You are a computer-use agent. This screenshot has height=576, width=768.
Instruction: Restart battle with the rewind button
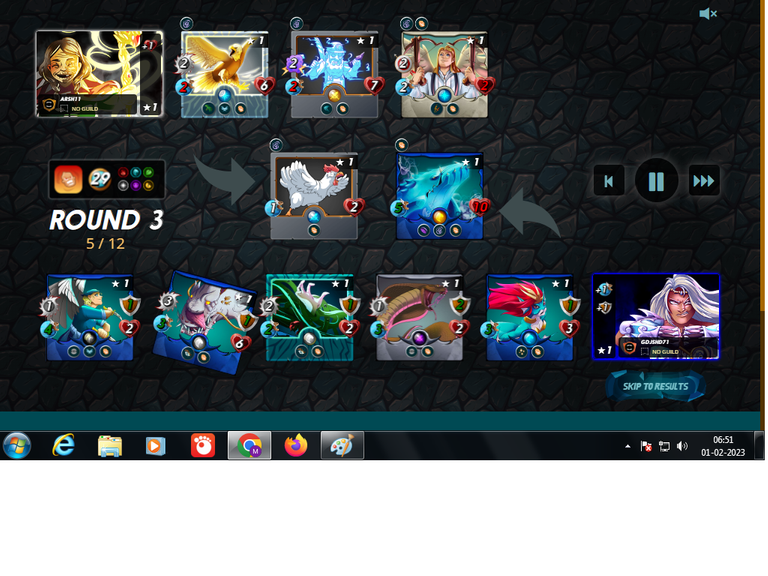[609, 181]
